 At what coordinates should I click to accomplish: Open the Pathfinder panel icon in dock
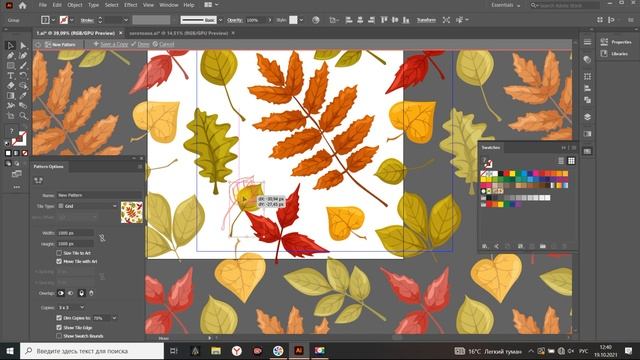587,100
